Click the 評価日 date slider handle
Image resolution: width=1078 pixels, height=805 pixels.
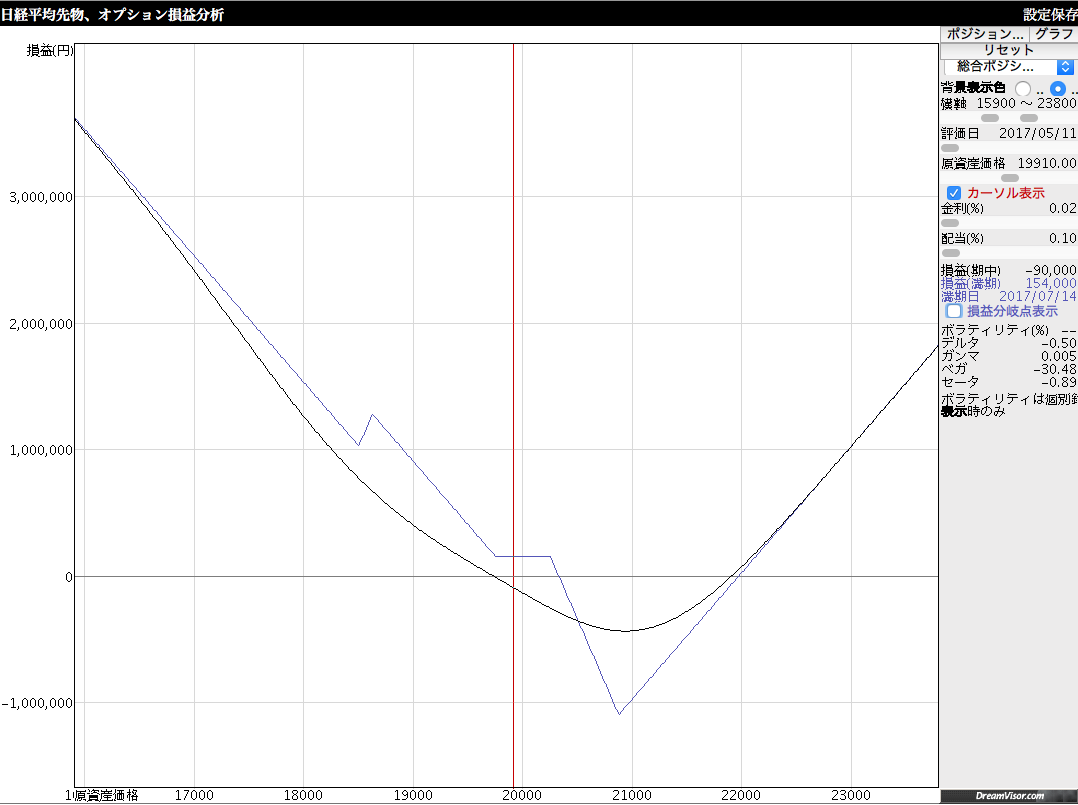point(950,148)
